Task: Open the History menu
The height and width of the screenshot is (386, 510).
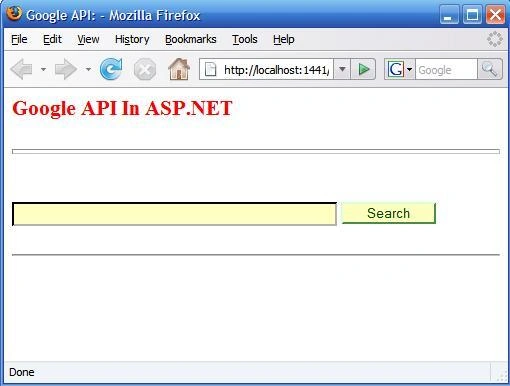Action: point(132,39)
